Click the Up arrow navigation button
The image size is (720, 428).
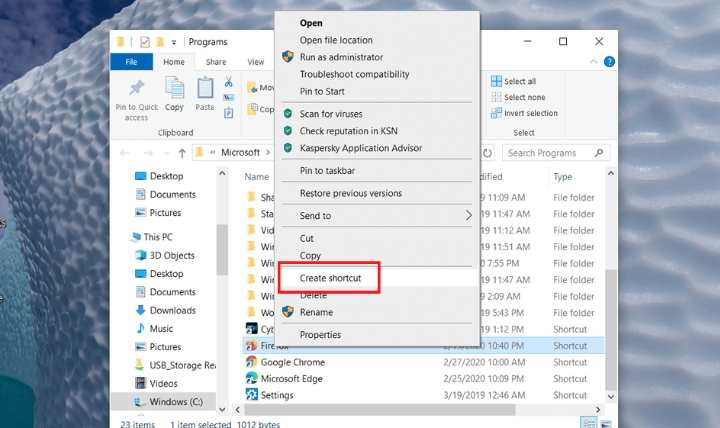tap(182, 153)
